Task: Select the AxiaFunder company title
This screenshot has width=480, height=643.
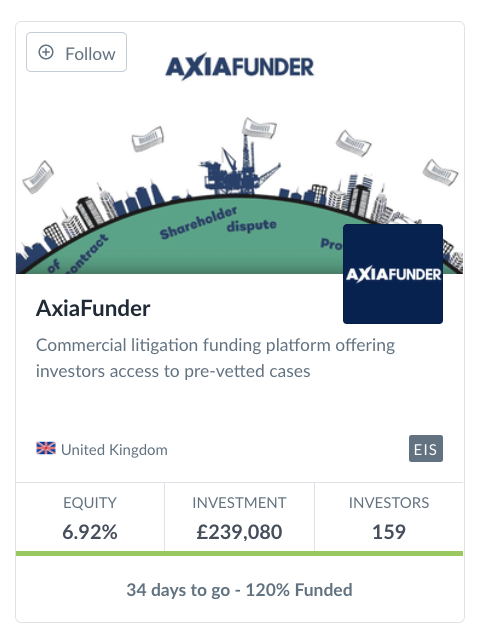Action: click(93, 308)
